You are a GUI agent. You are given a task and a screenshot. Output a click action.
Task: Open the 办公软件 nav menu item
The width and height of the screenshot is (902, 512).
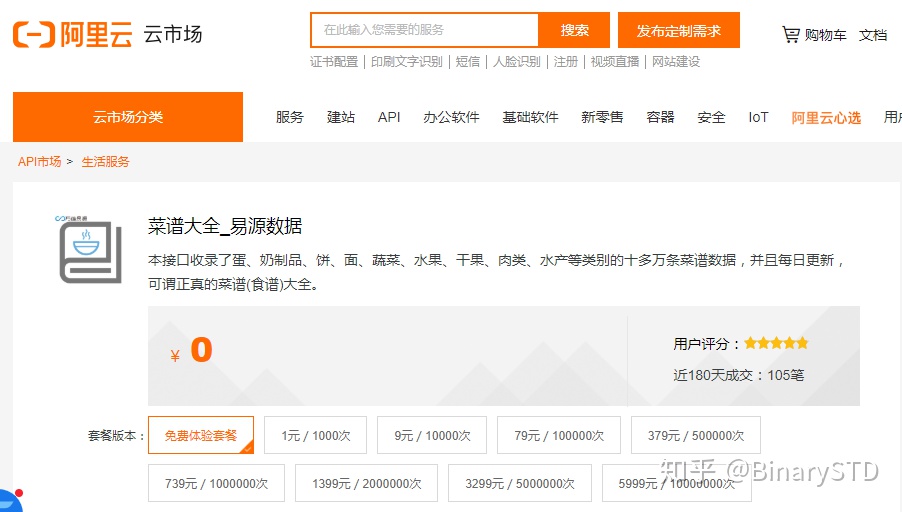pos(451,117)
